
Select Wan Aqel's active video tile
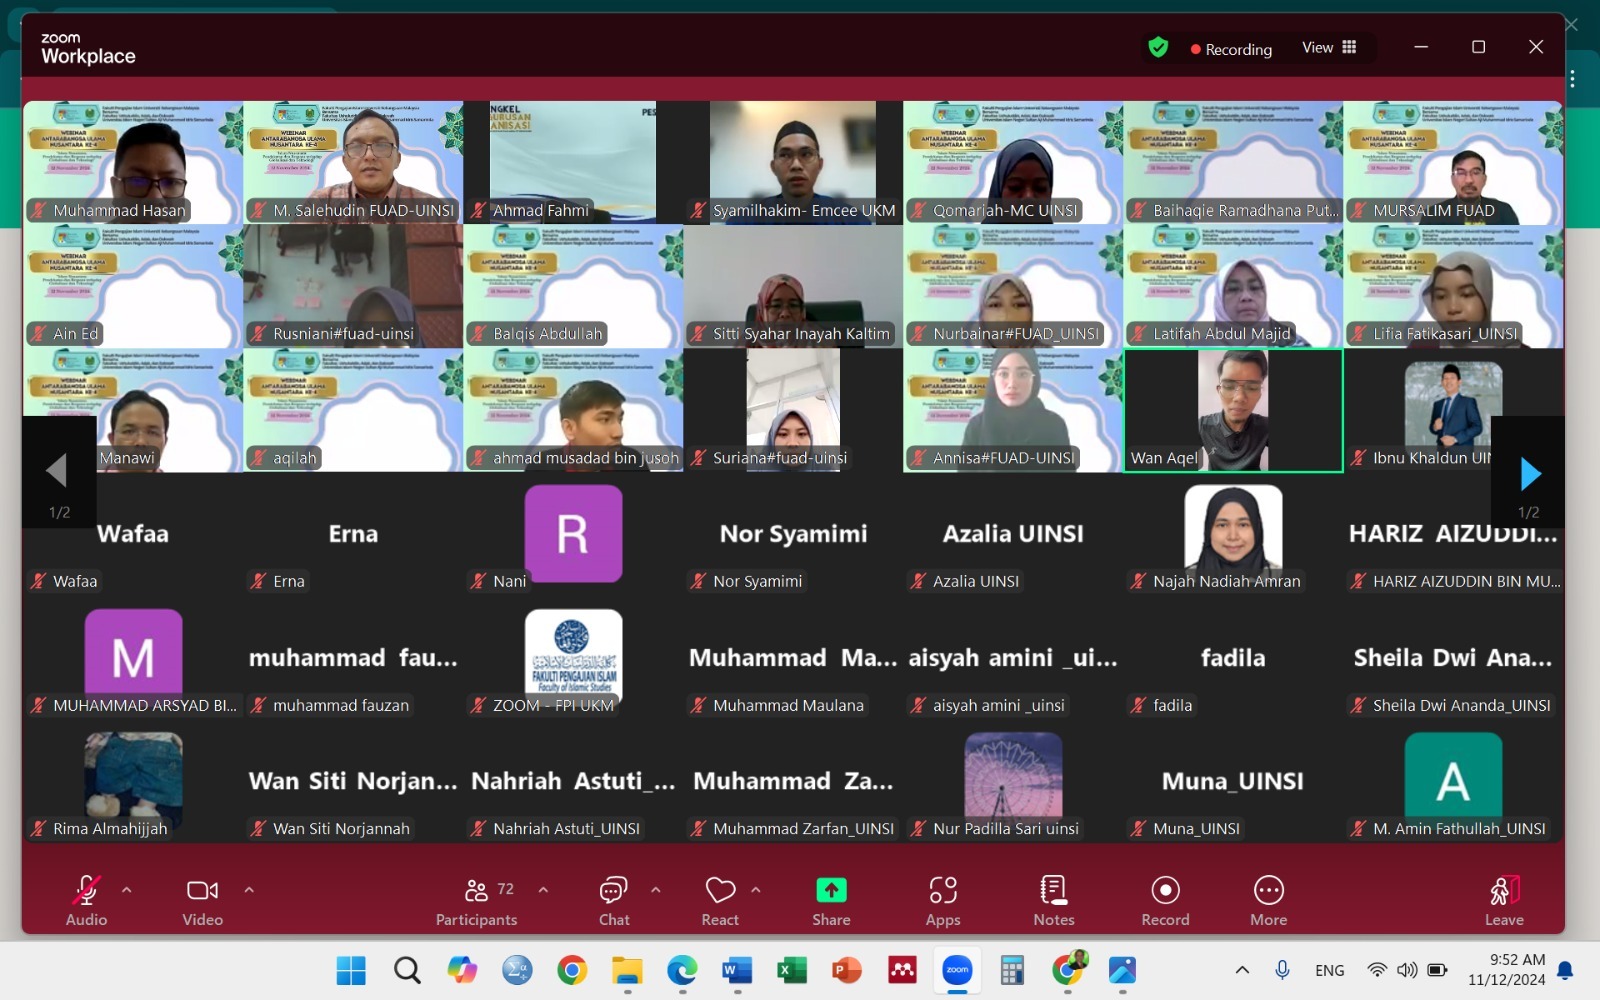(x=1233, y=410)
